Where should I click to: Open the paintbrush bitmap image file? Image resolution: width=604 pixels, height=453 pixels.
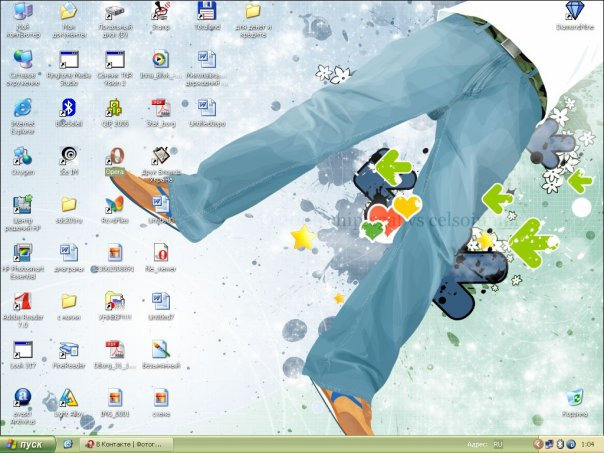click(161, 349)
